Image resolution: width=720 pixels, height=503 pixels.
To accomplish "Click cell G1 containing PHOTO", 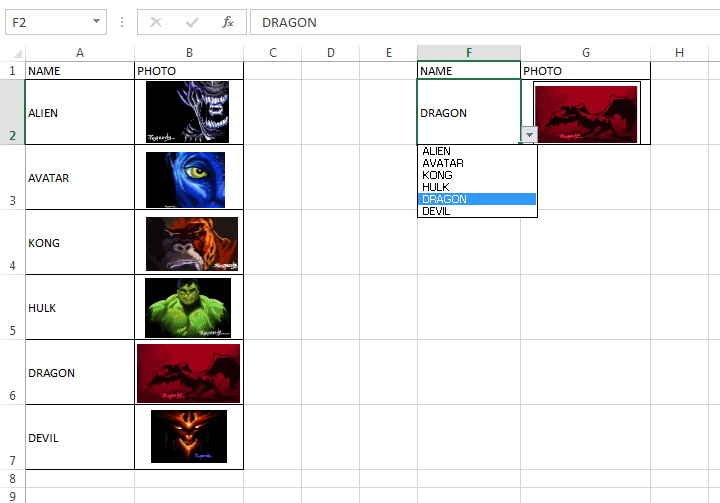I will click(x=585, y=71).
